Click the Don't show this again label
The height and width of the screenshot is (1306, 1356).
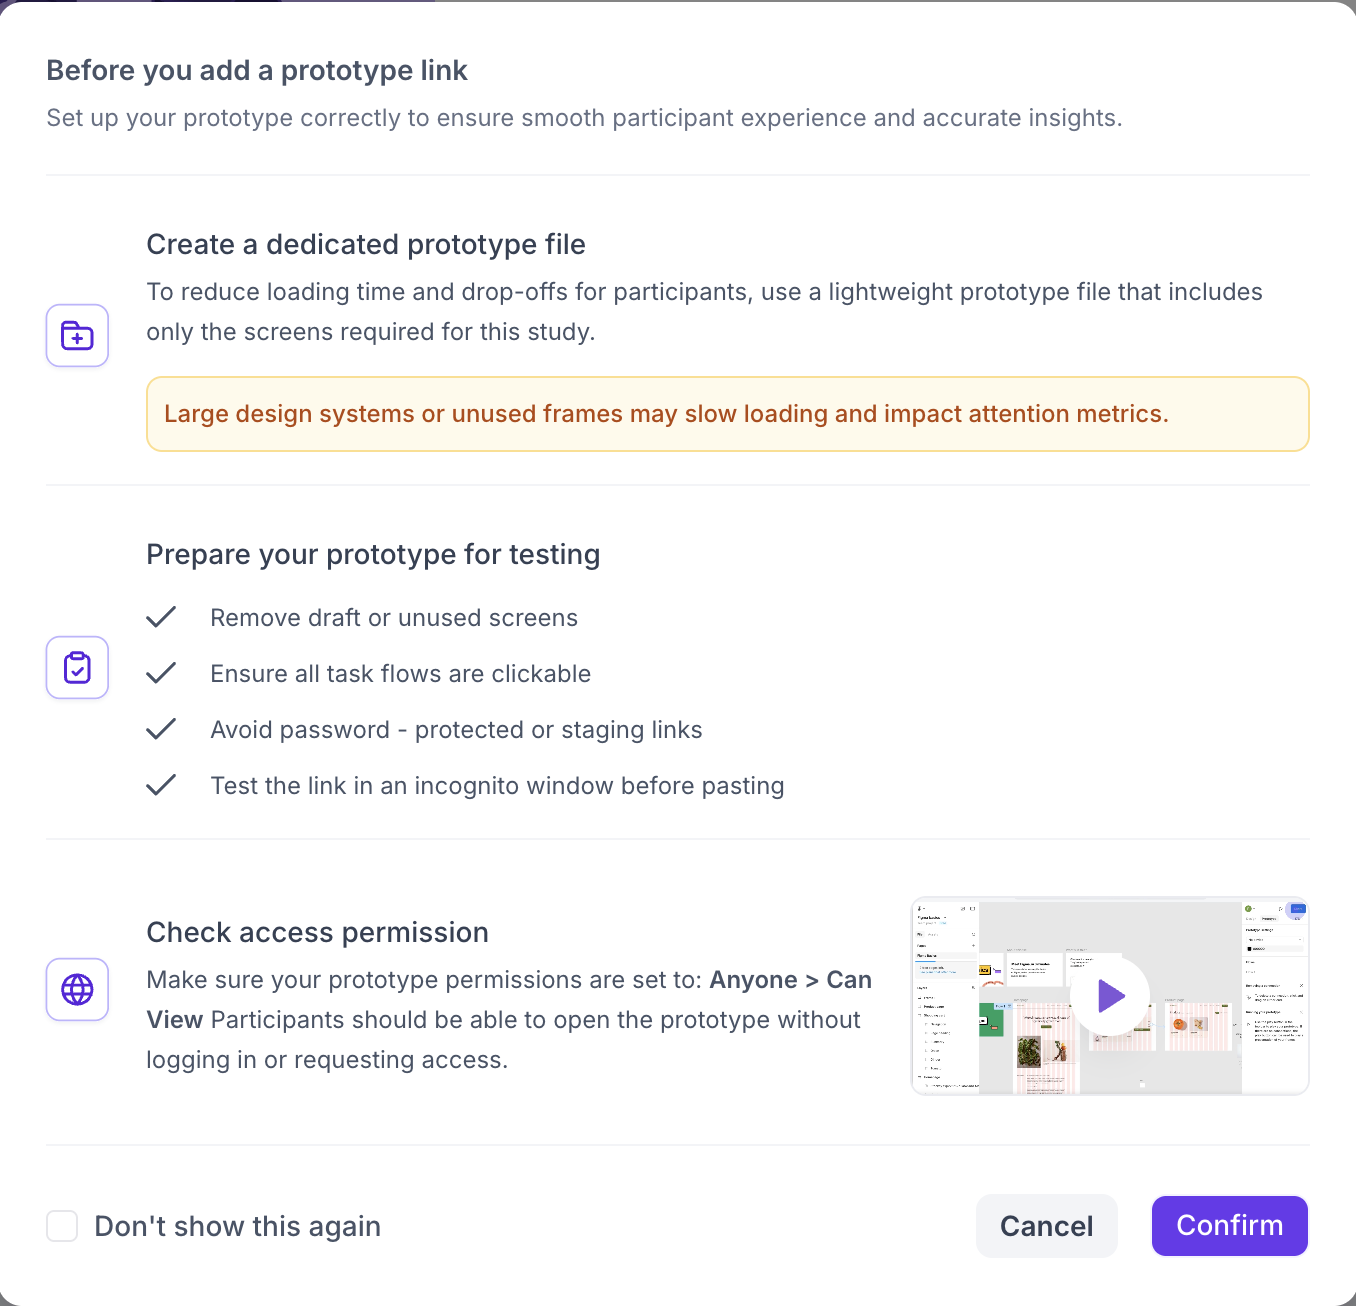237,1226
